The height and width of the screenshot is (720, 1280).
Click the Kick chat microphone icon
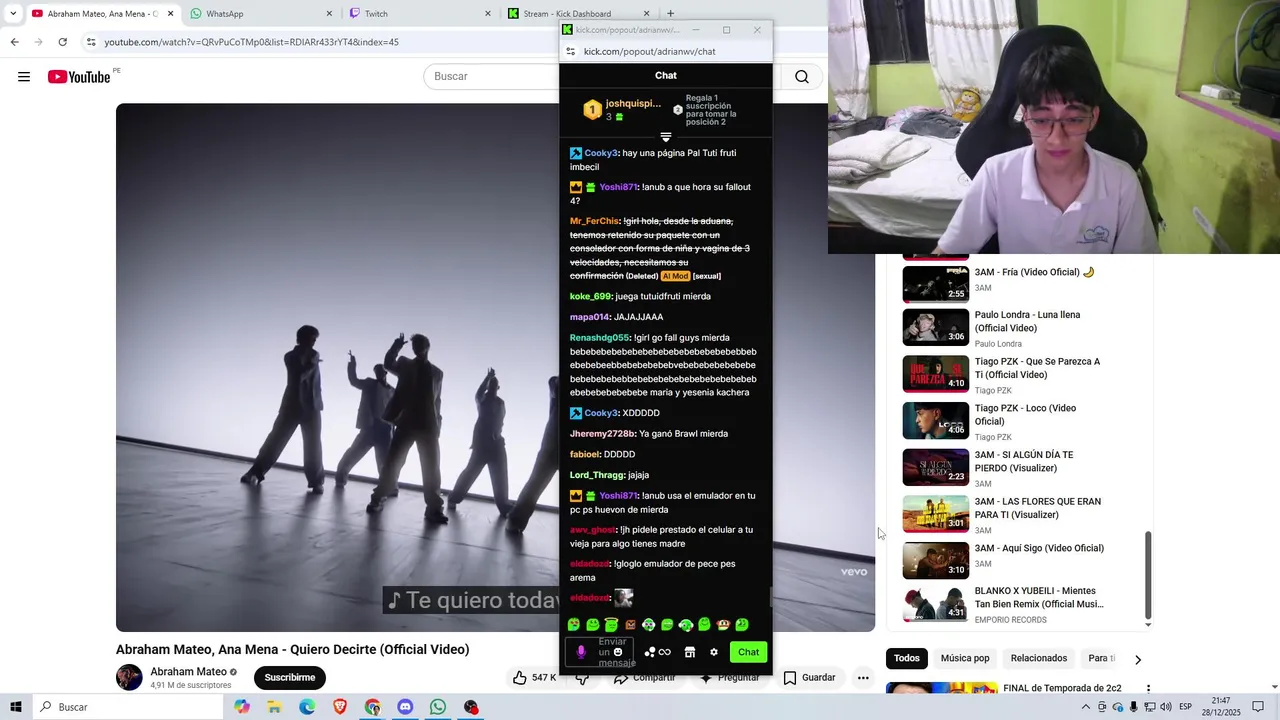(x=581, y=652)
